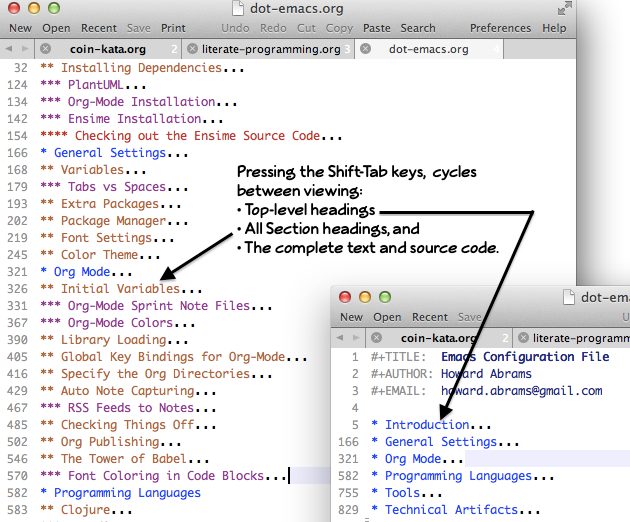Click the Font Settings heading
Viewport: 630px width, 522px height.
pyautogui.click(x=107, y=238)
